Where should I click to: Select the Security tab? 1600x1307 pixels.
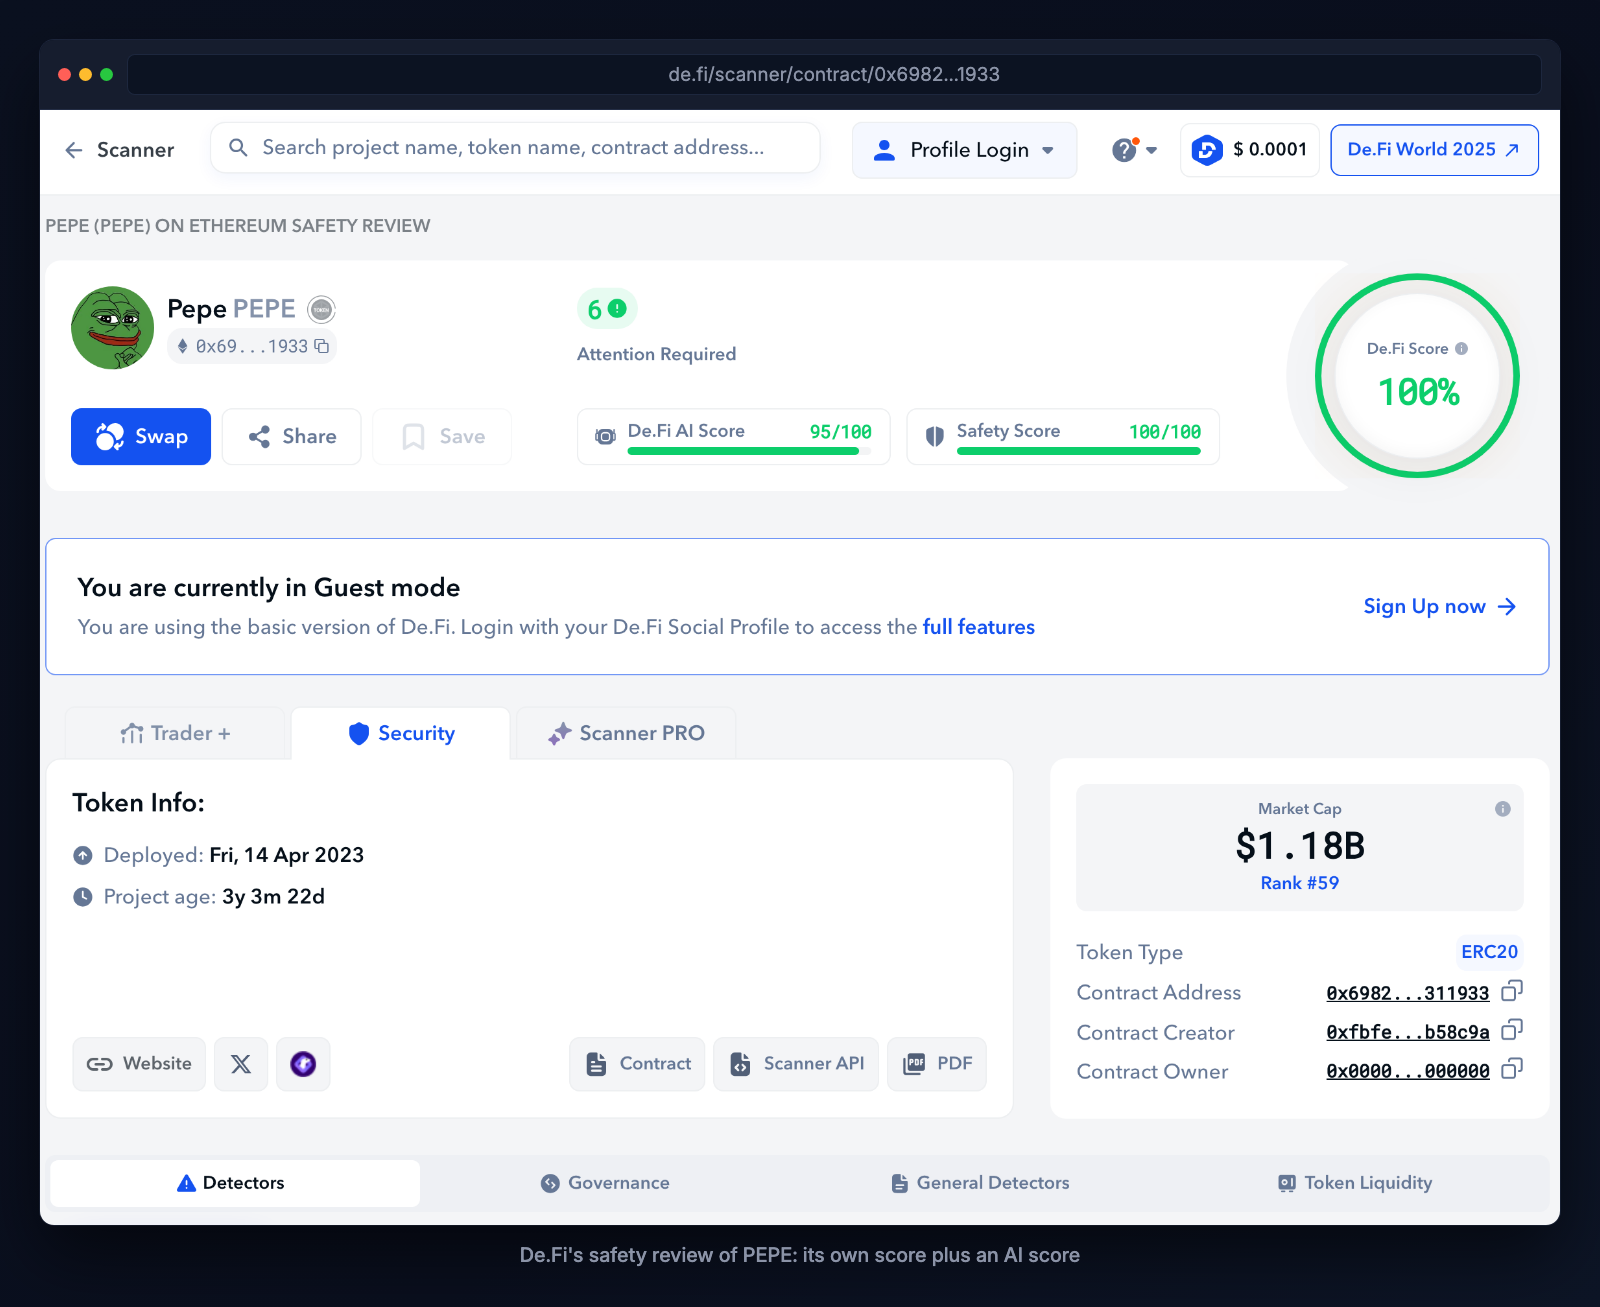(401, 734)
